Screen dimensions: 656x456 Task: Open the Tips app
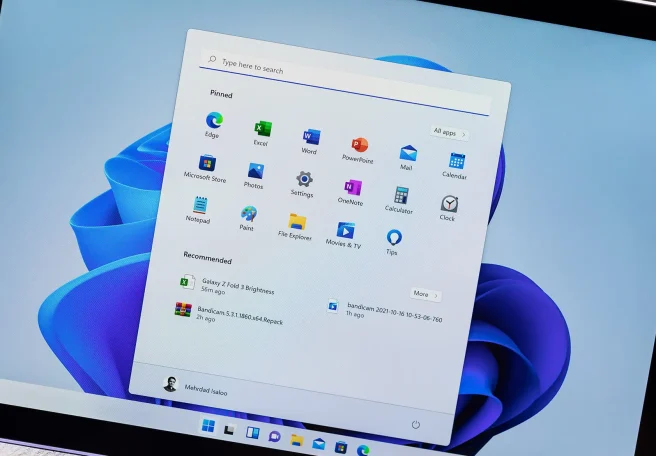click(x=393, y=242)
